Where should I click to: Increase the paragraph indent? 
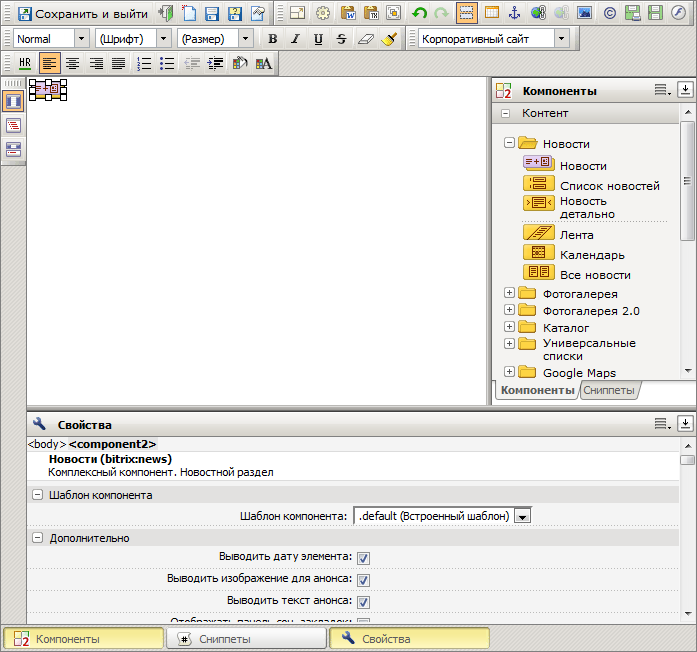tap(216, 64)
